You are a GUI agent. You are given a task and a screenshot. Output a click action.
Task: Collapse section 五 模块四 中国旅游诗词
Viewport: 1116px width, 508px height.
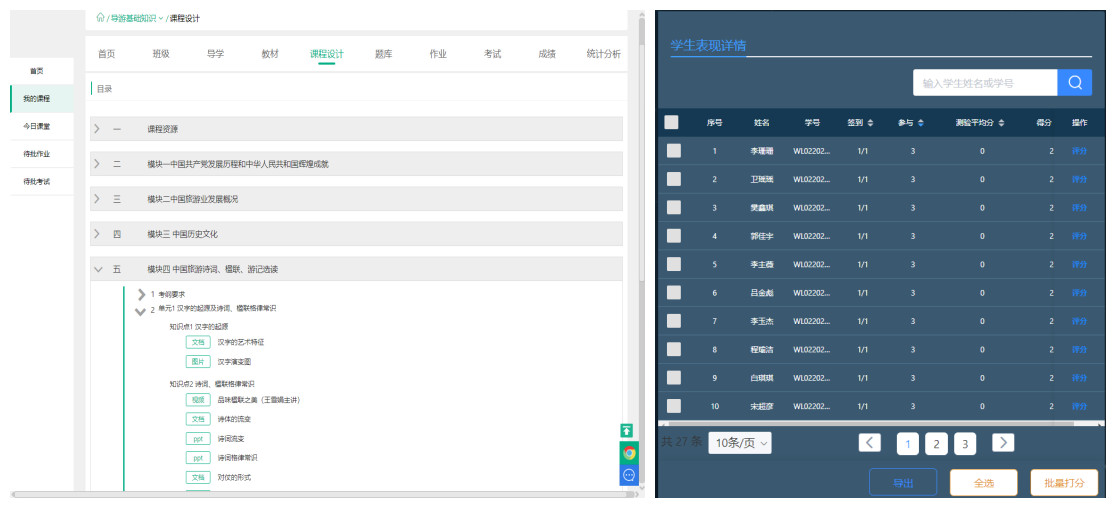click(97, 269)
